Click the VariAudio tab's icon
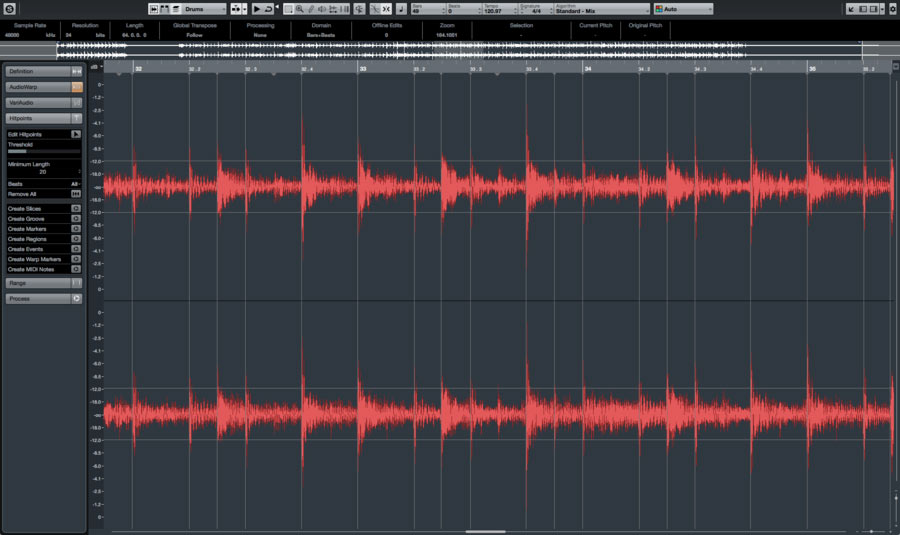The width and height of the screenshot is (900, 535). pyautogui.click(x=76, y=102)
